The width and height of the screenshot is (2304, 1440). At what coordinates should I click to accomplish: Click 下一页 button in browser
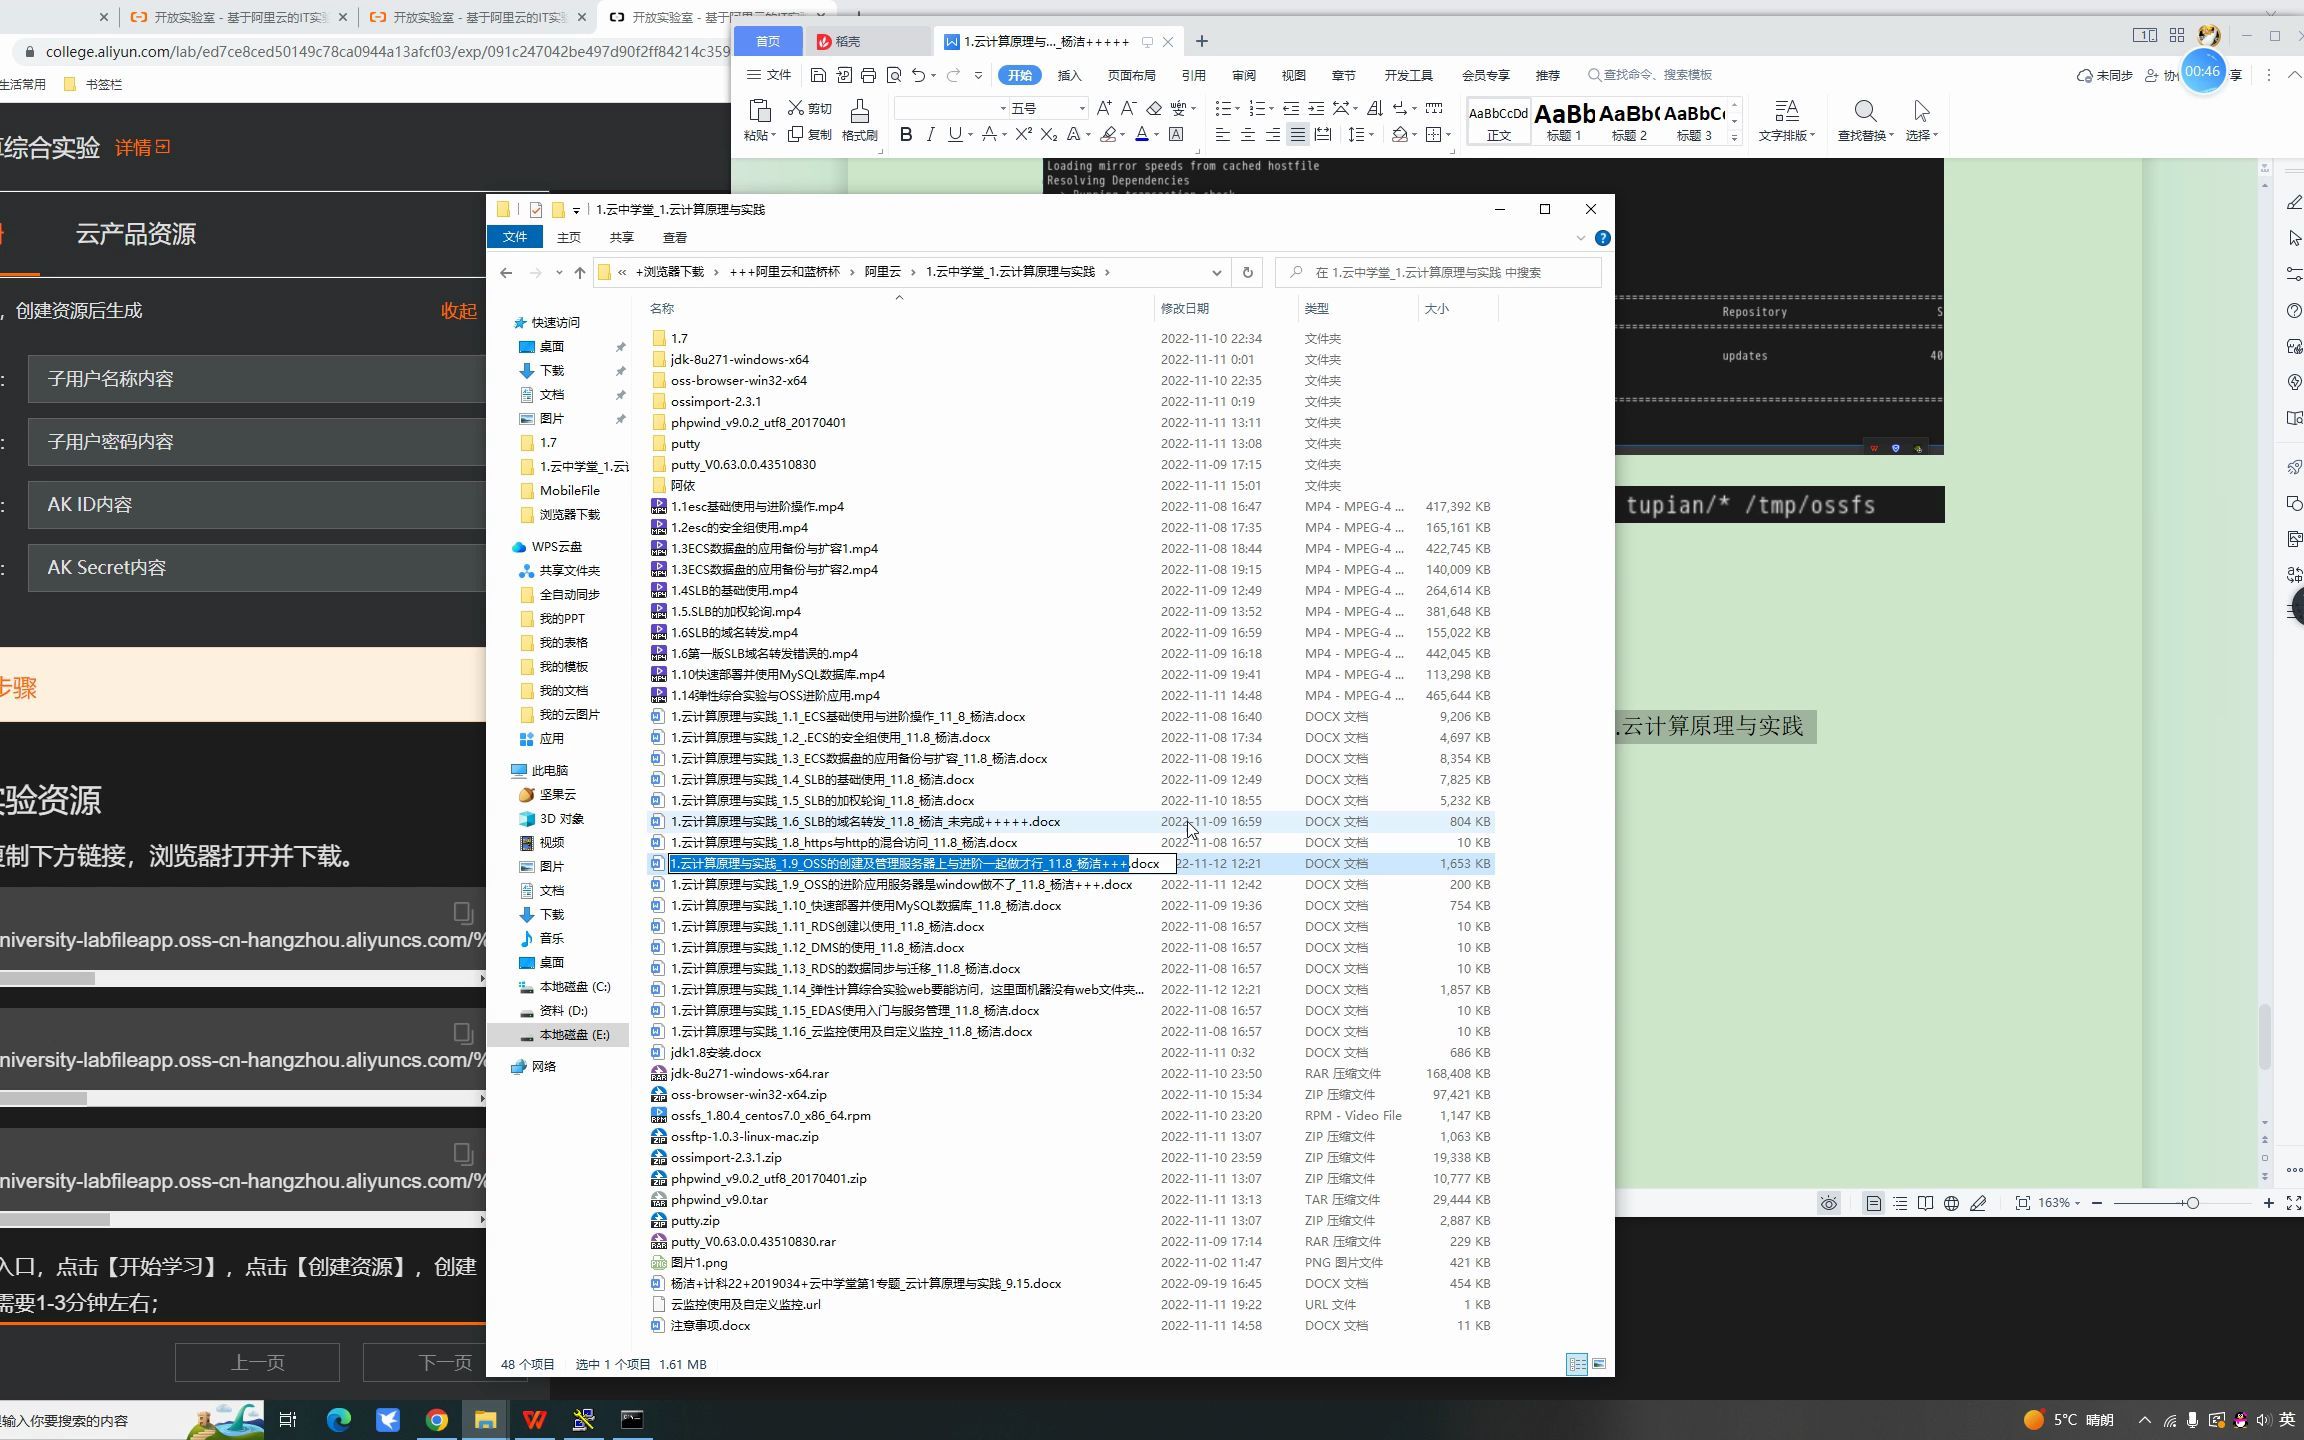pyautogui.click(x=445, y=1363)
